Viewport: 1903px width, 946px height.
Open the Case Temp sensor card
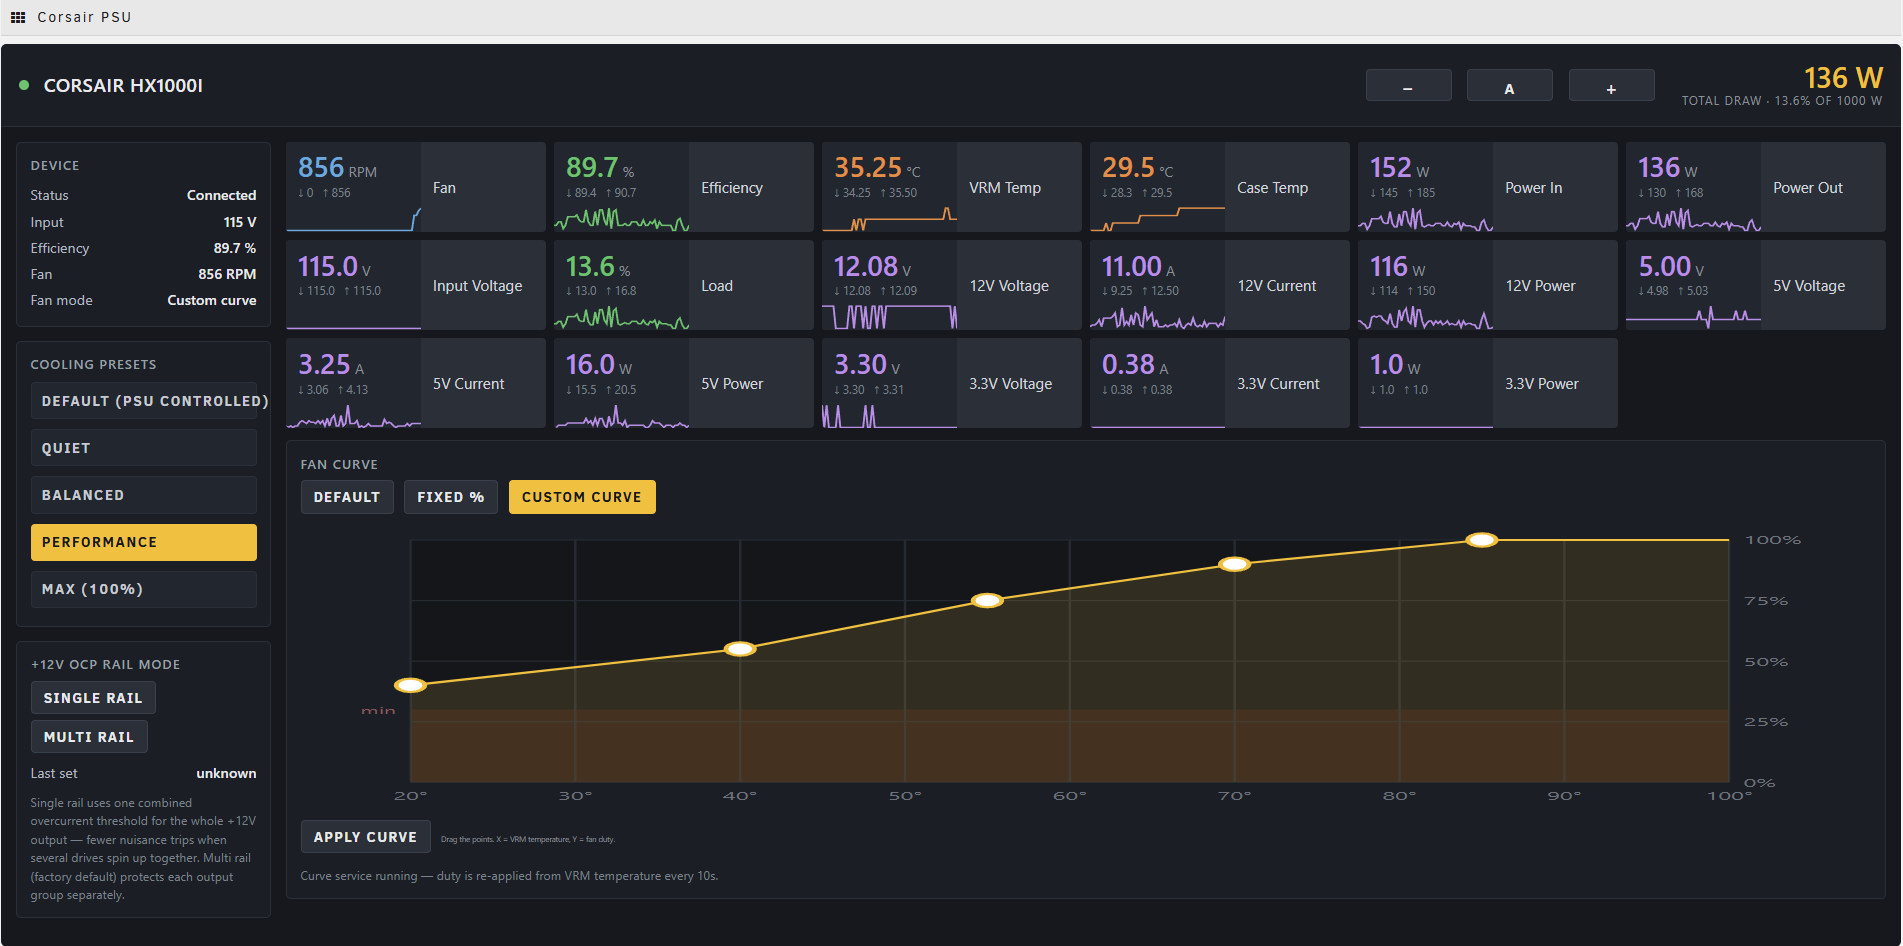[x=1220, y=187]
